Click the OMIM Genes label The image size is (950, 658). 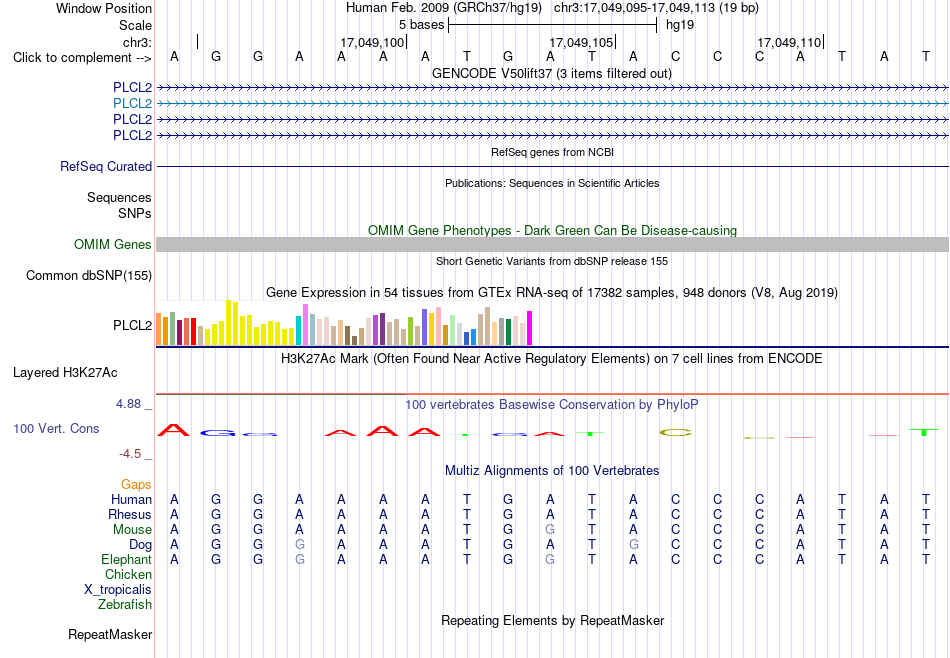point(113,244)
